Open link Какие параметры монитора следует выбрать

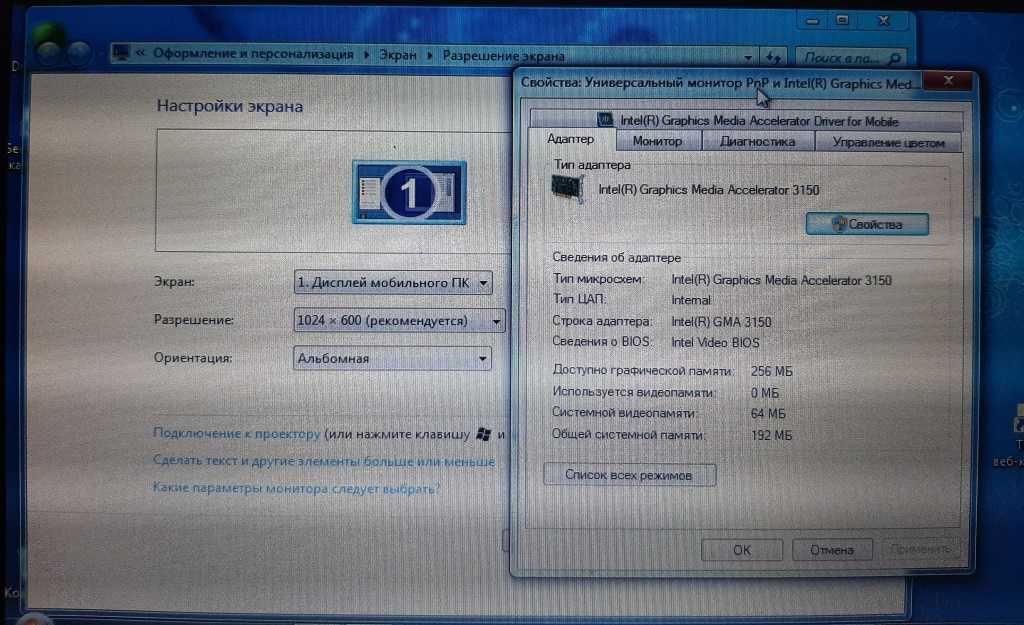[x=296, y=487]
